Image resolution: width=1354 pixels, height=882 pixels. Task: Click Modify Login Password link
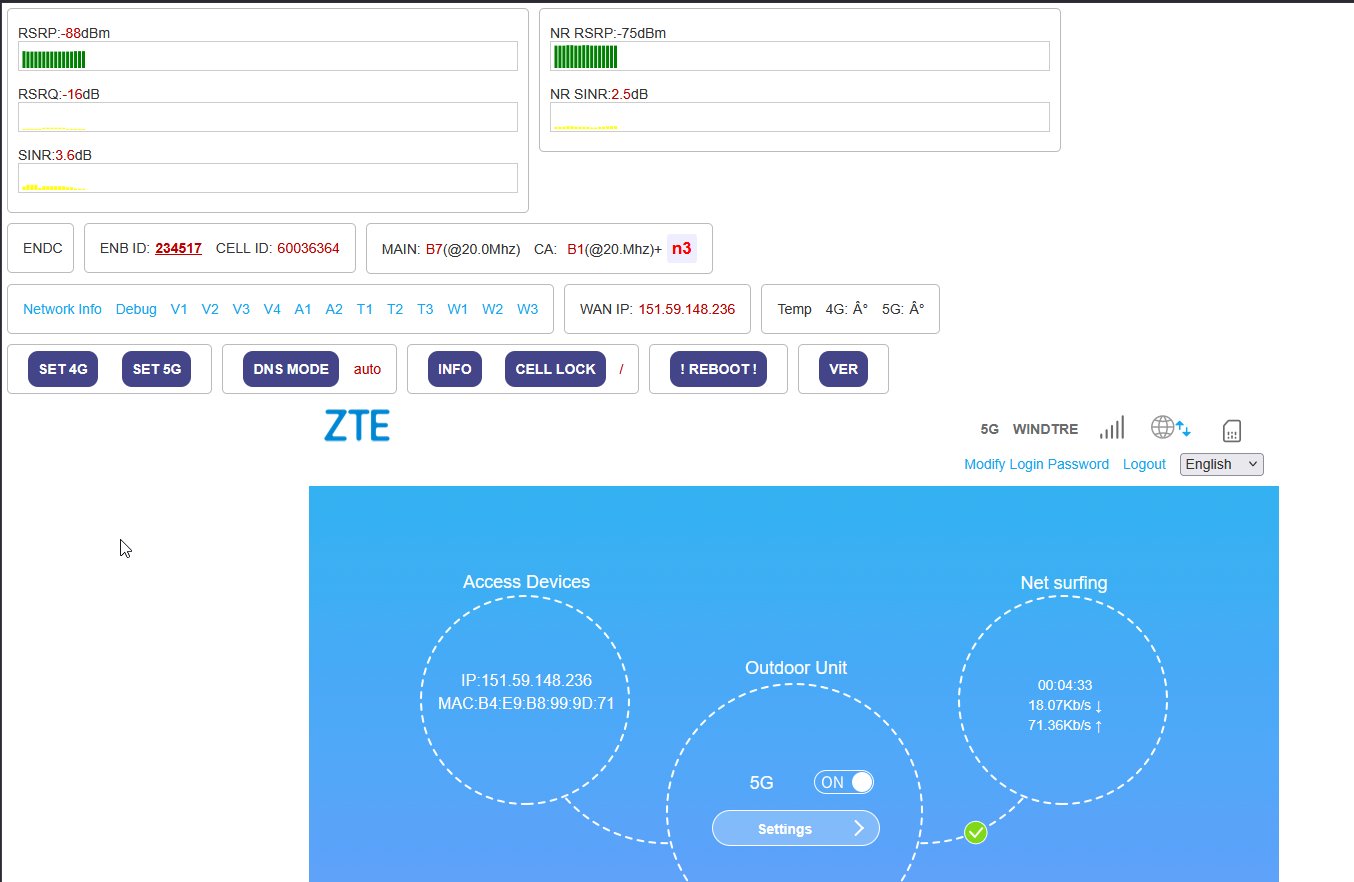[1036, 464]
